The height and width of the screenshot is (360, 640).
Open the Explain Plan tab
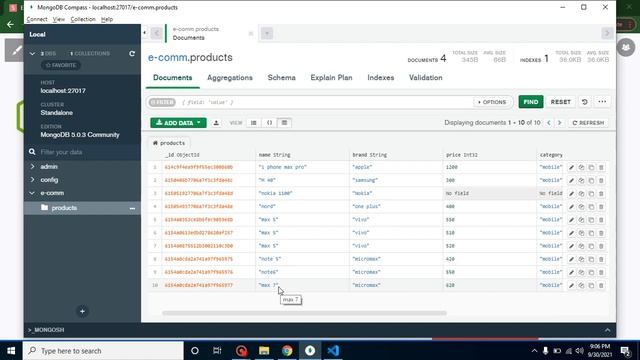click(331, 78)
